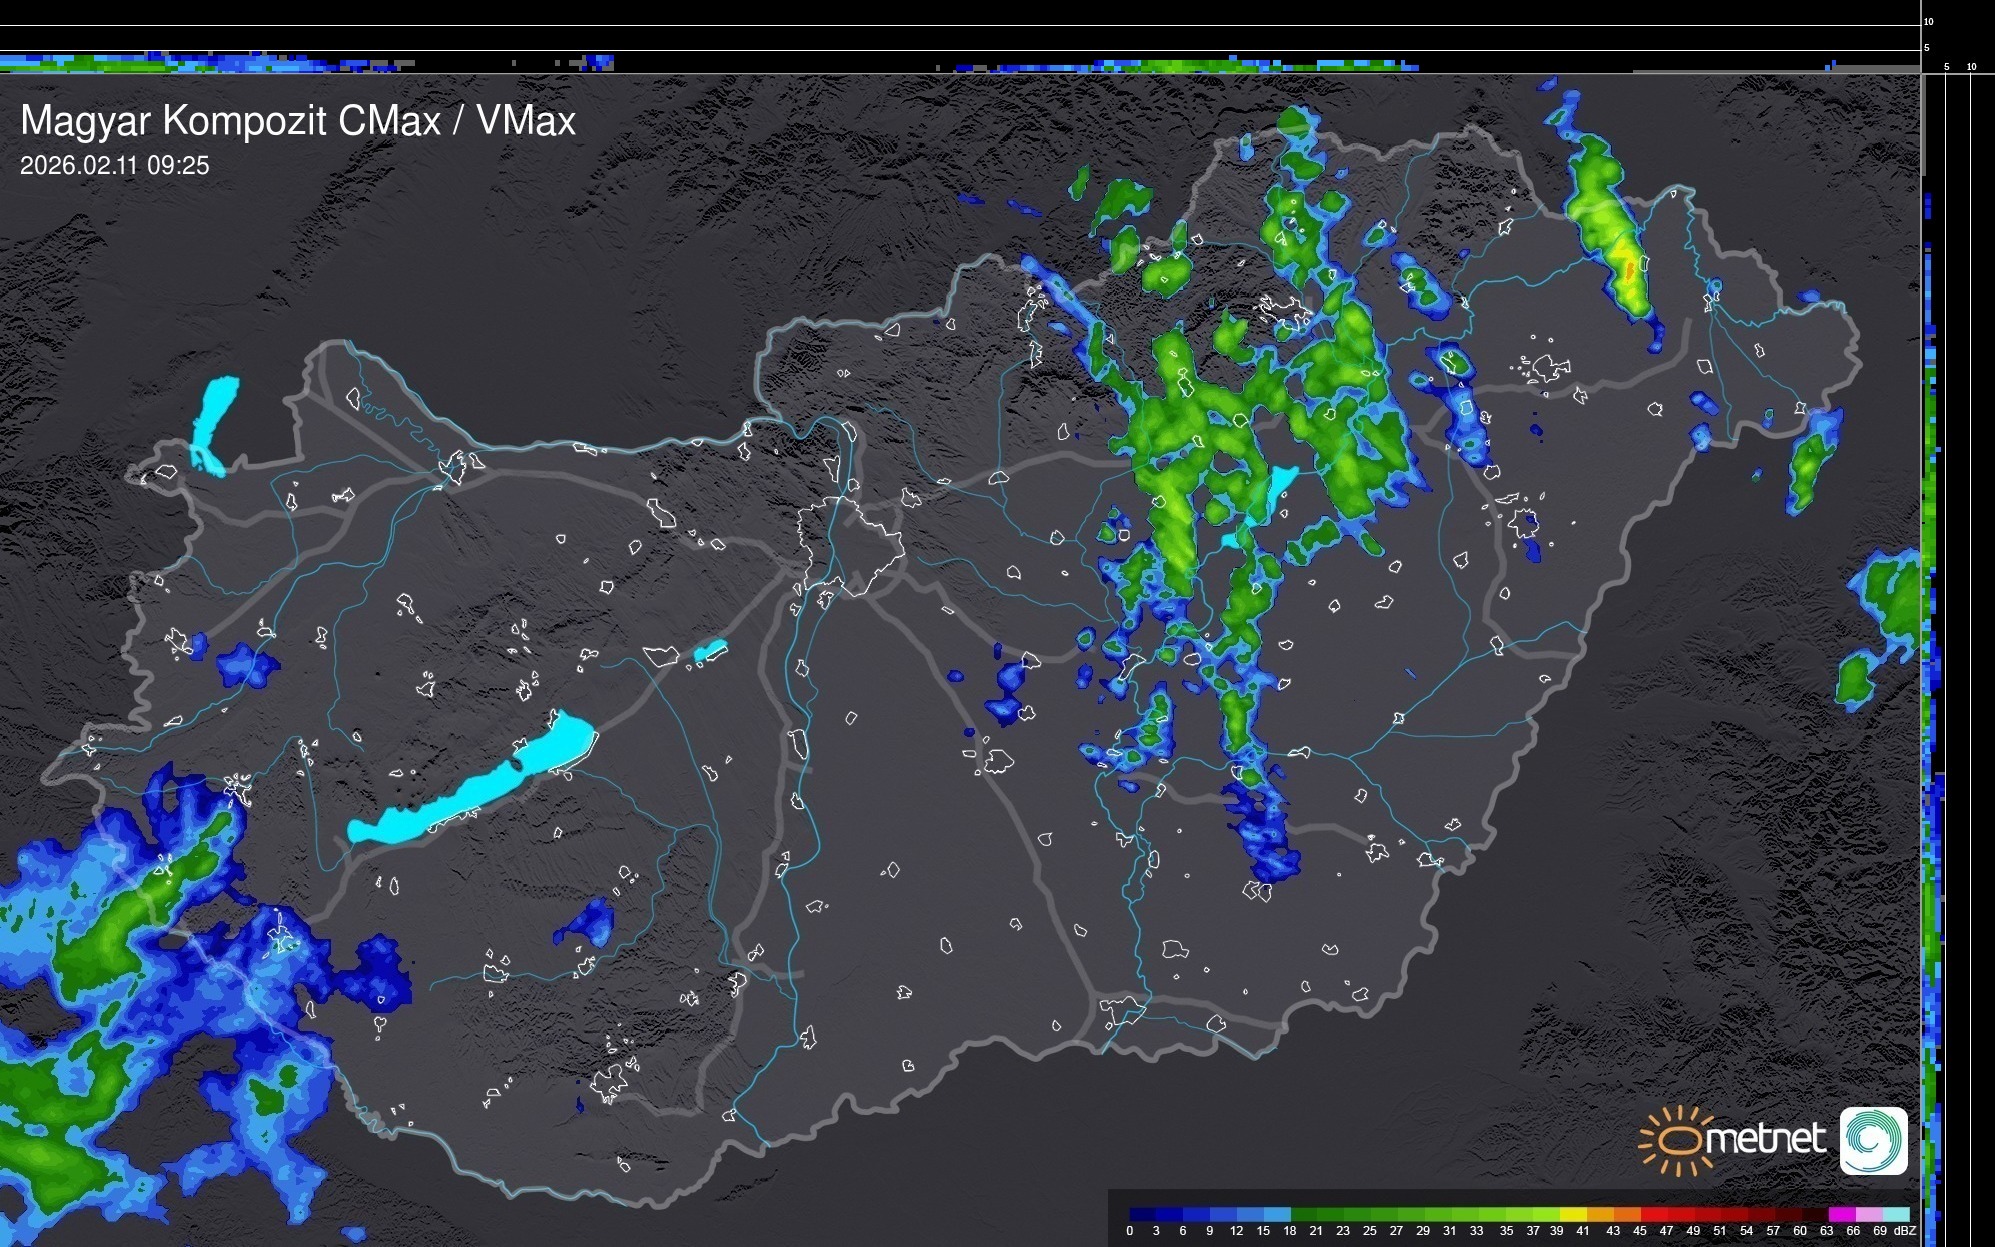Click the red 45 dBZ legend swatch
Image resolution: width=1995 pixels, height=1247 pixels.
tap(1652, 1214)
